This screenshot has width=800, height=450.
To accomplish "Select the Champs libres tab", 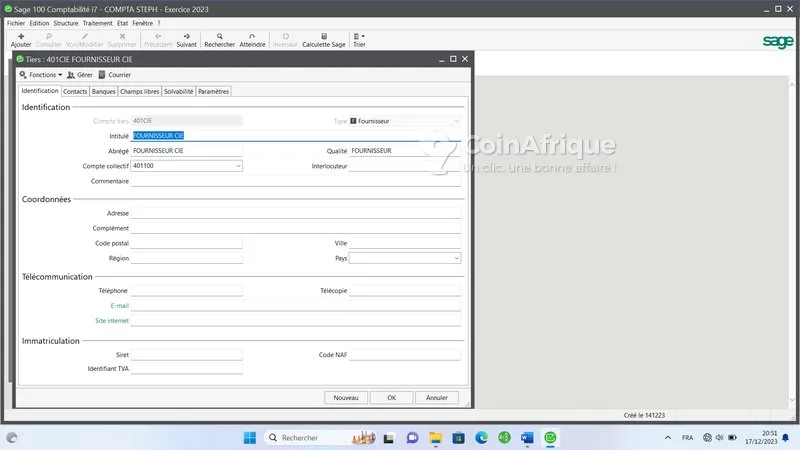I will pos(139,91).
